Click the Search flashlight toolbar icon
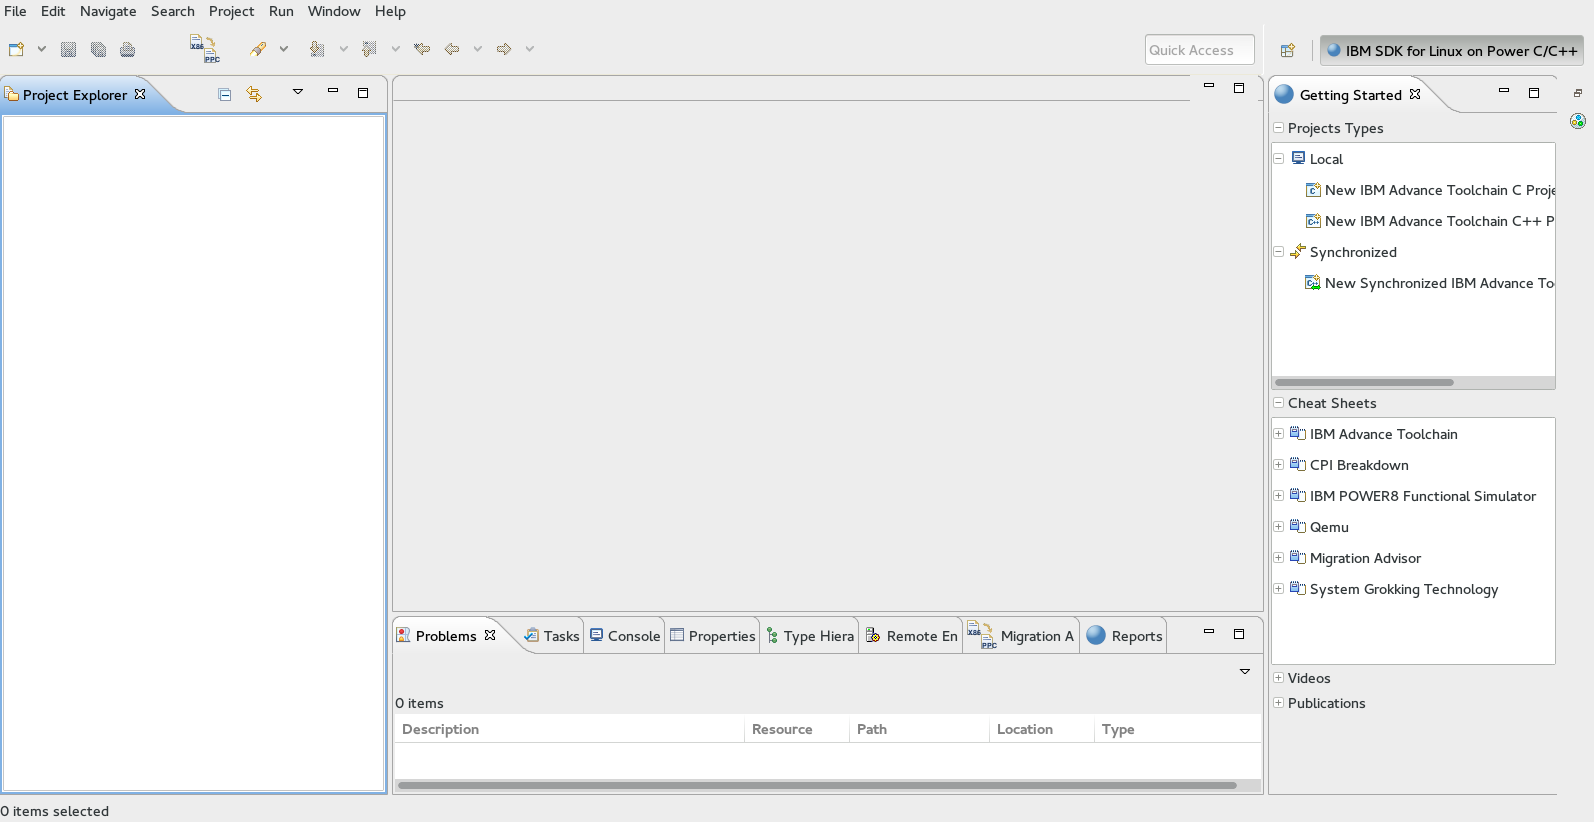The image size is (1594, 822). (x=259, y=49)
